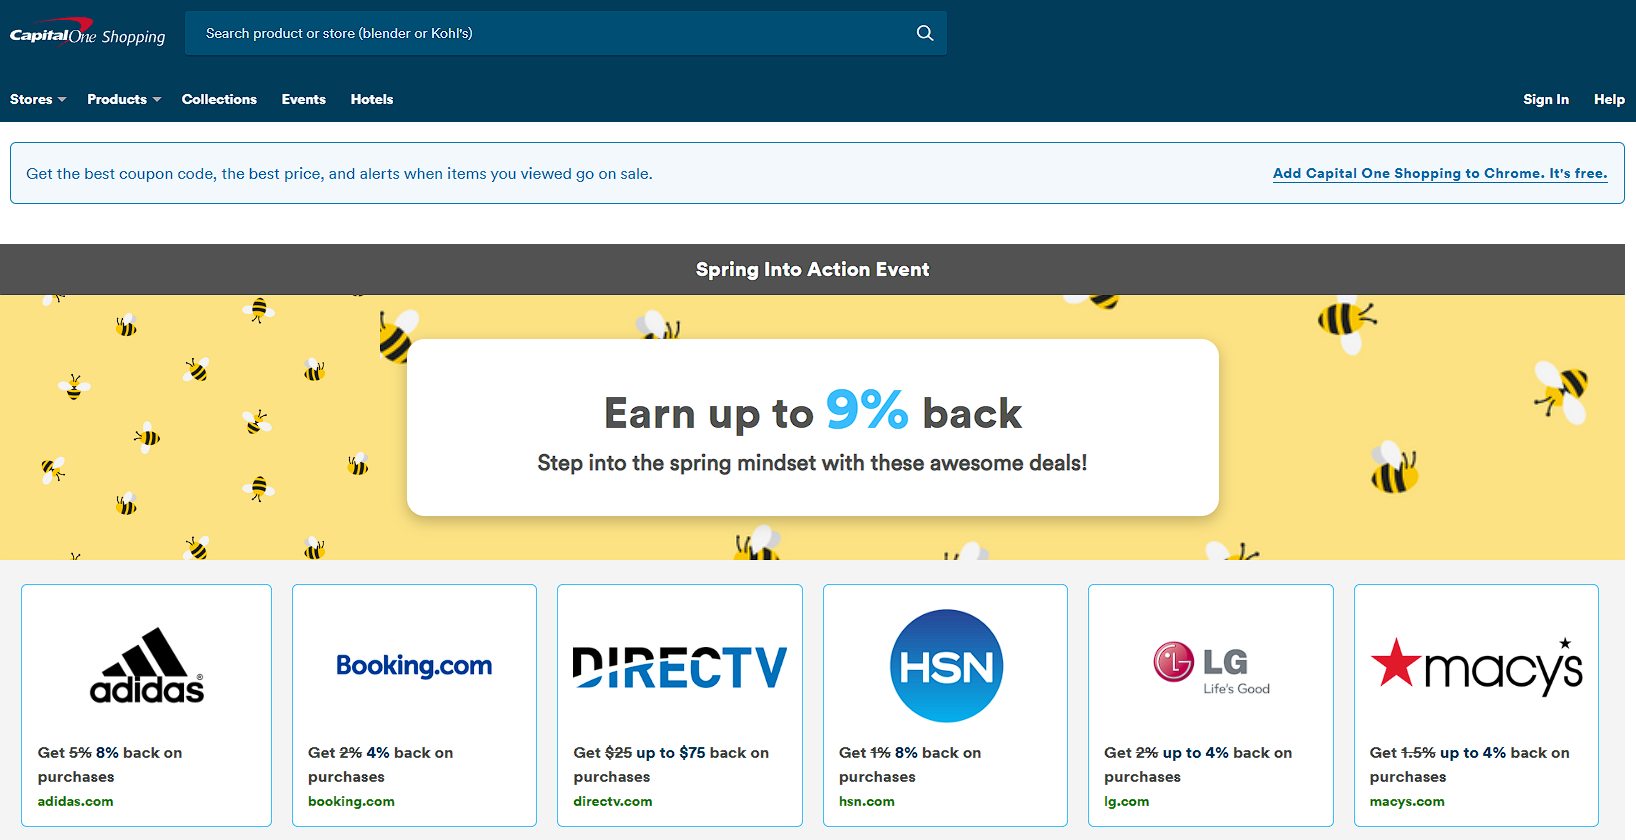The height and width of the screenshot is (840, 1636).
Task: Click 'Get 1.5% up to 4% back' offer
Action: pos(1470,765)
